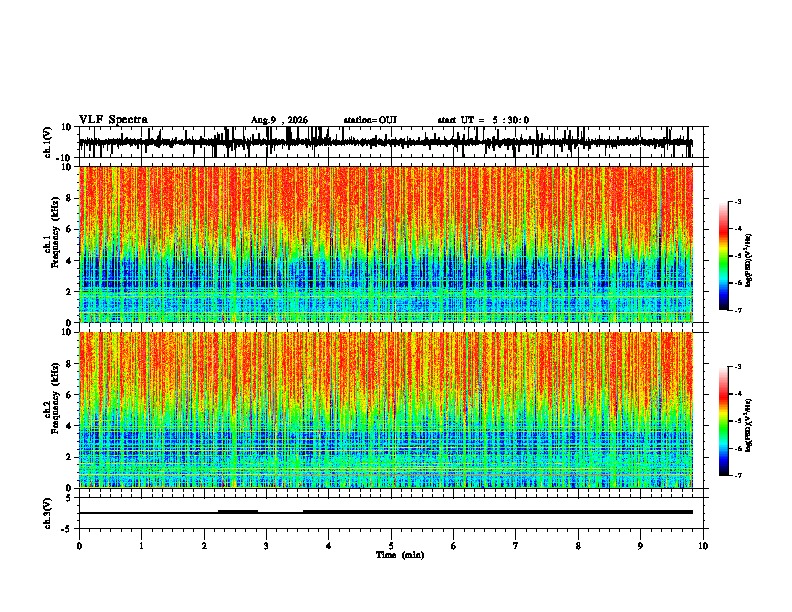
Task: Click the "-7" label on ch.1 color scale
Action: coord(738,310)
